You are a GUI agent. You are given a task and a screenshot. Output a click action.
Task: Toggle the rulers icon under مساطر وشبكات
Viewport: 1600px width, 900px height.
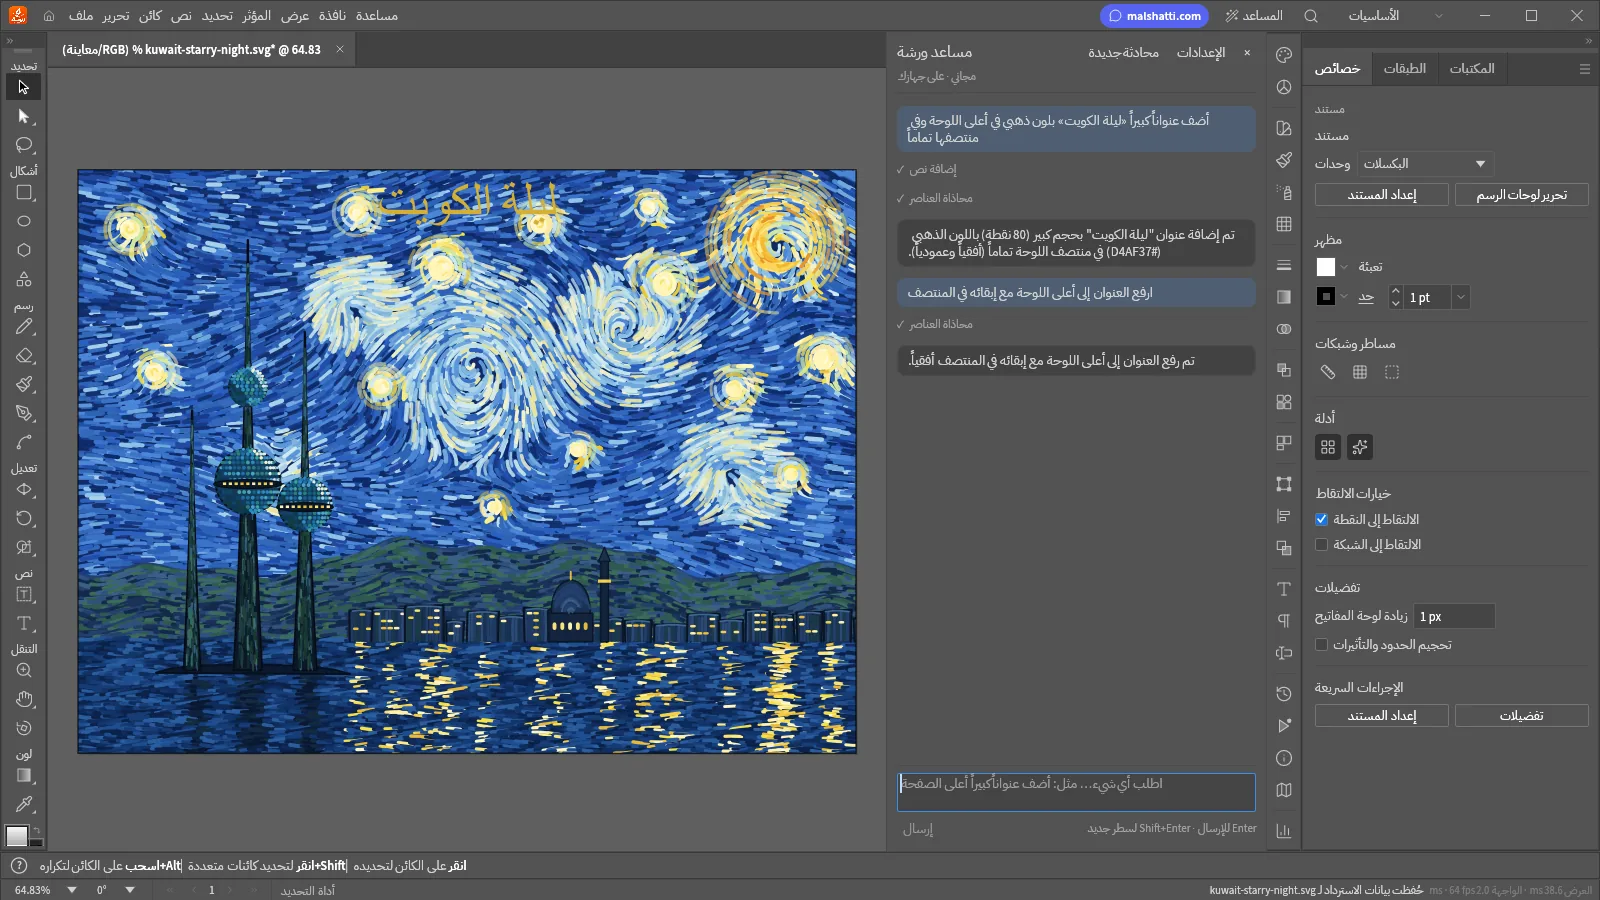click(x=1328, y=372)
